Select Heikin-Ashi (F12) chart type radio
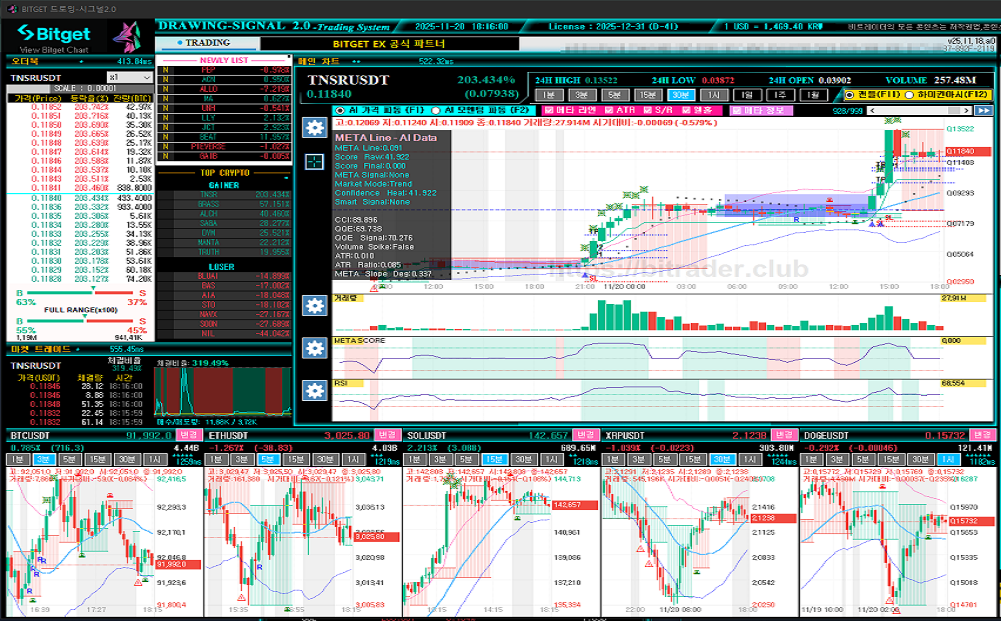 (x=909, y=95)
